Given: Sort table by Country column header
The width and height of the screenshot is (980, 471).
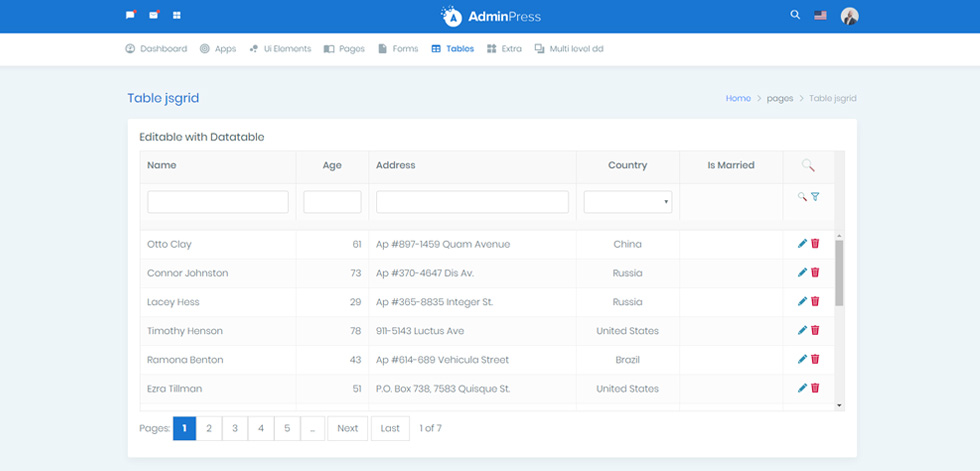Looking at the screenshot, I should (x=628, y=166).
